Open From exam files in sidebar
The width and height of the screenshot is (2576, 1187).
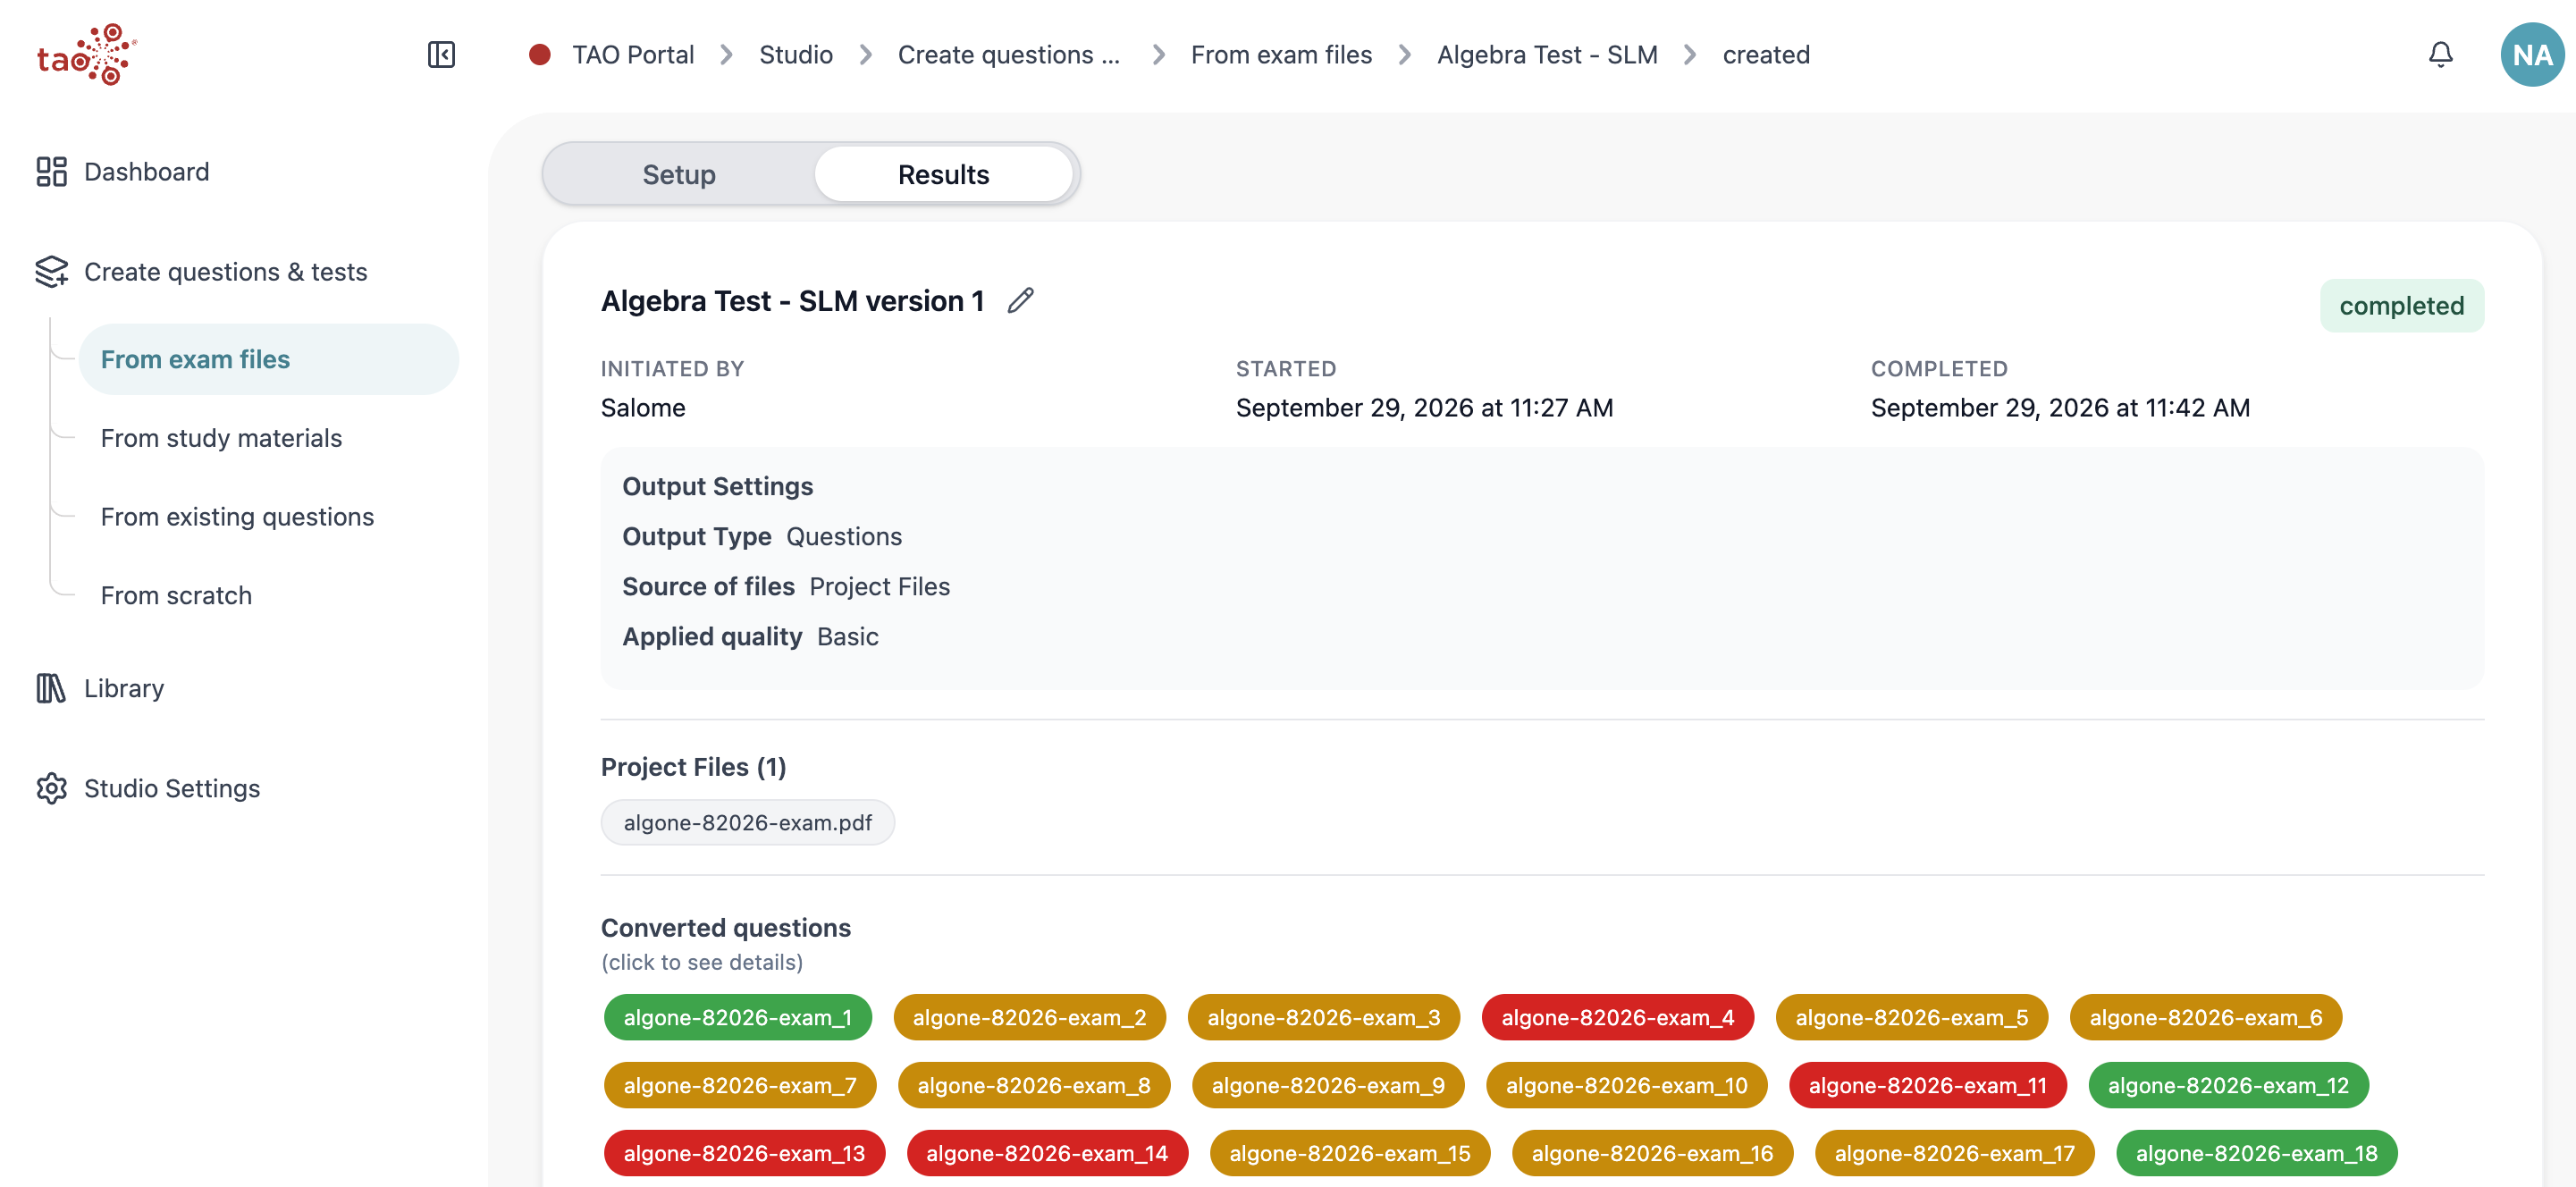(269, 359)
